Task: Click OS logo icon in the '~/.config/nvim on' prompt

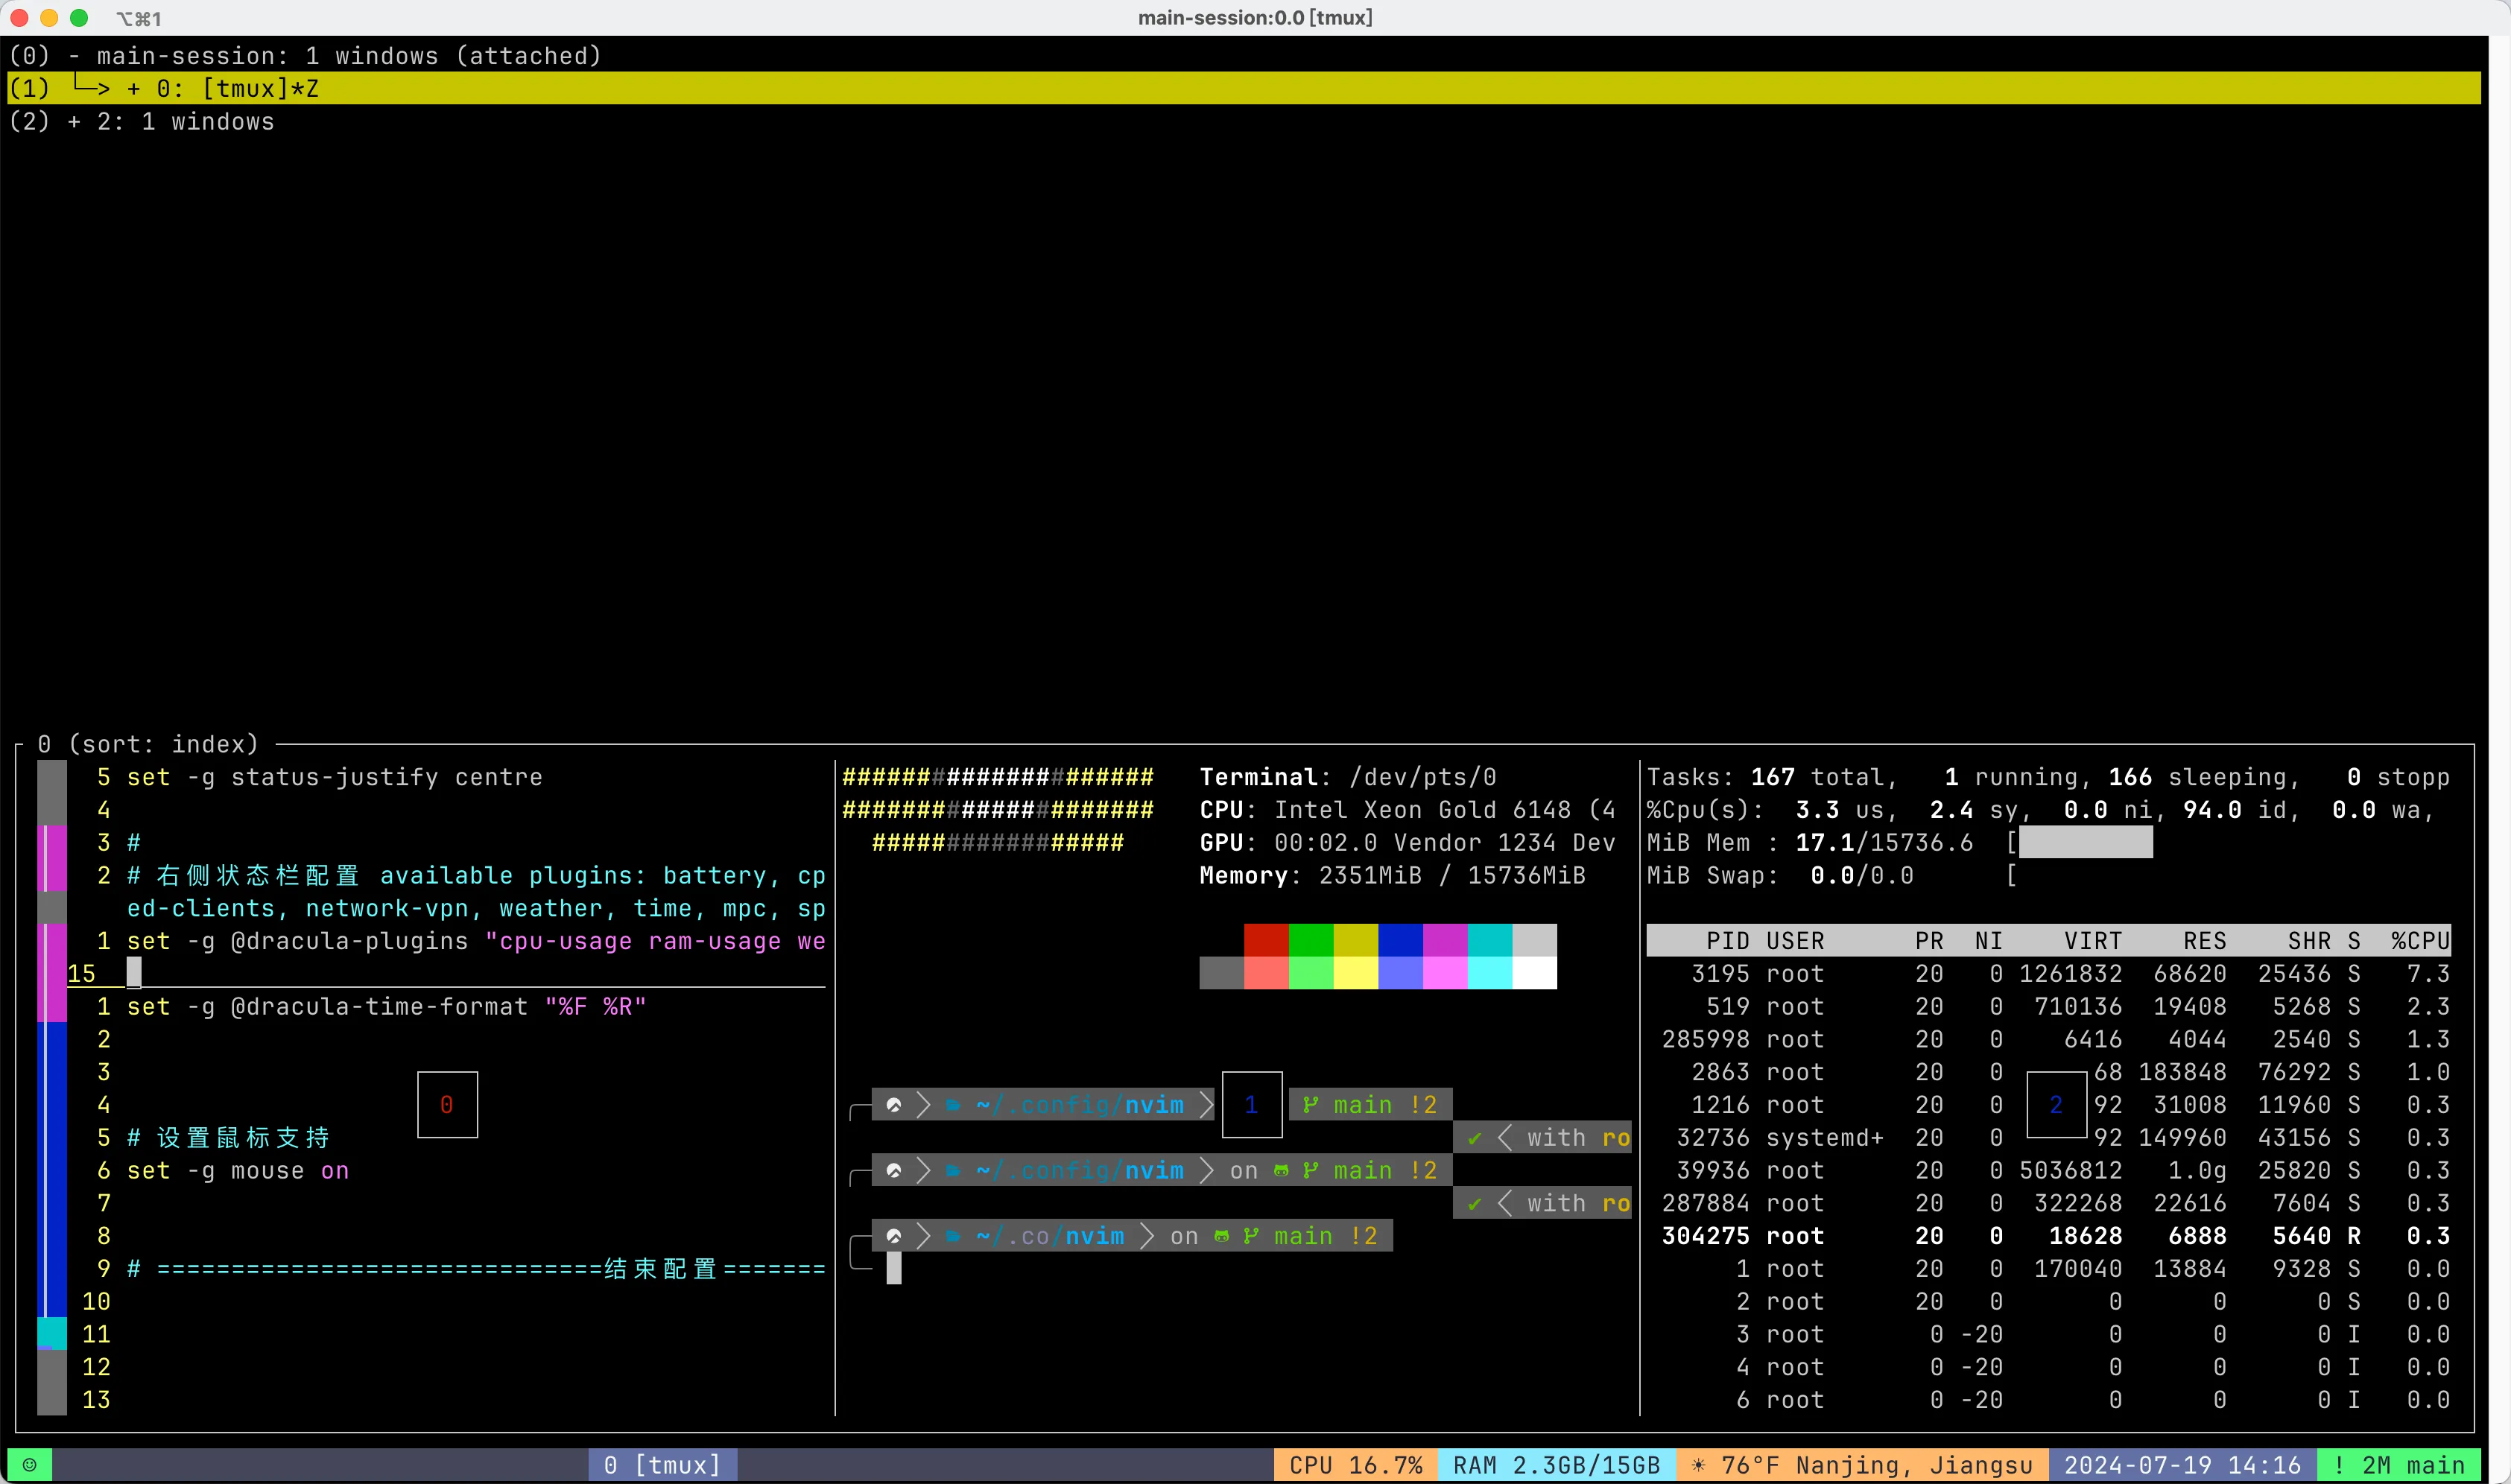Action: (894, 1170)
